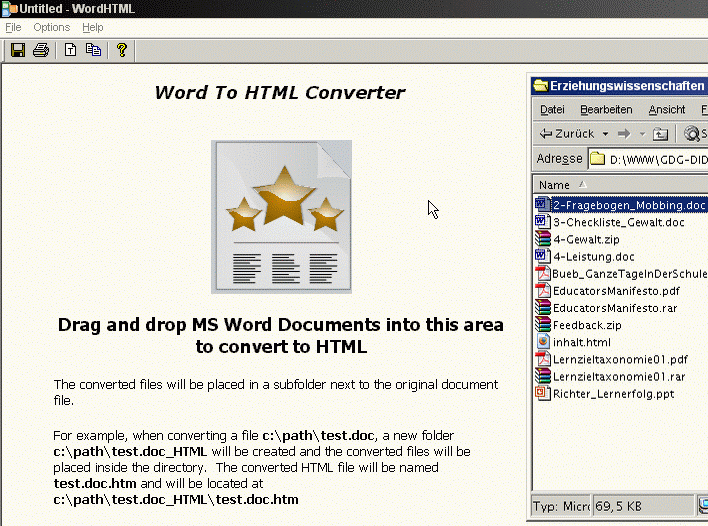Click the Save floppy disk toolbar icon
This screenshot has height=526, width=708.
(x=18, y=50)
